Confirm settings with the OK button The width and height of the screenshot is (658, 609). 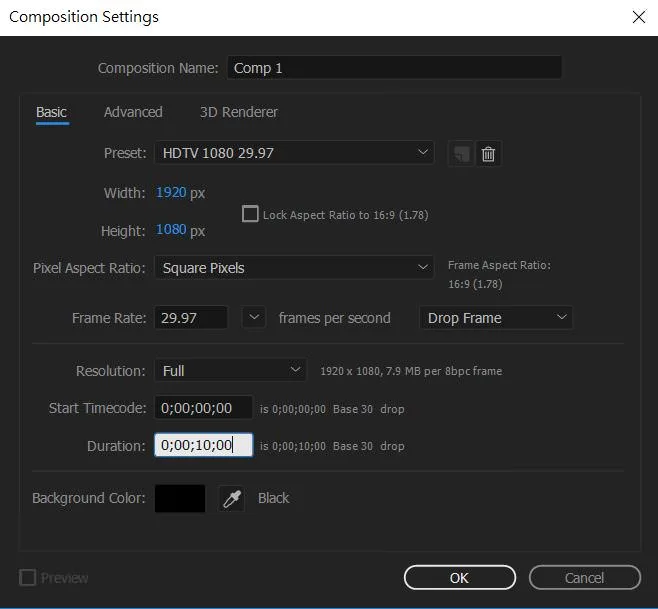click(x=460, y=578)
